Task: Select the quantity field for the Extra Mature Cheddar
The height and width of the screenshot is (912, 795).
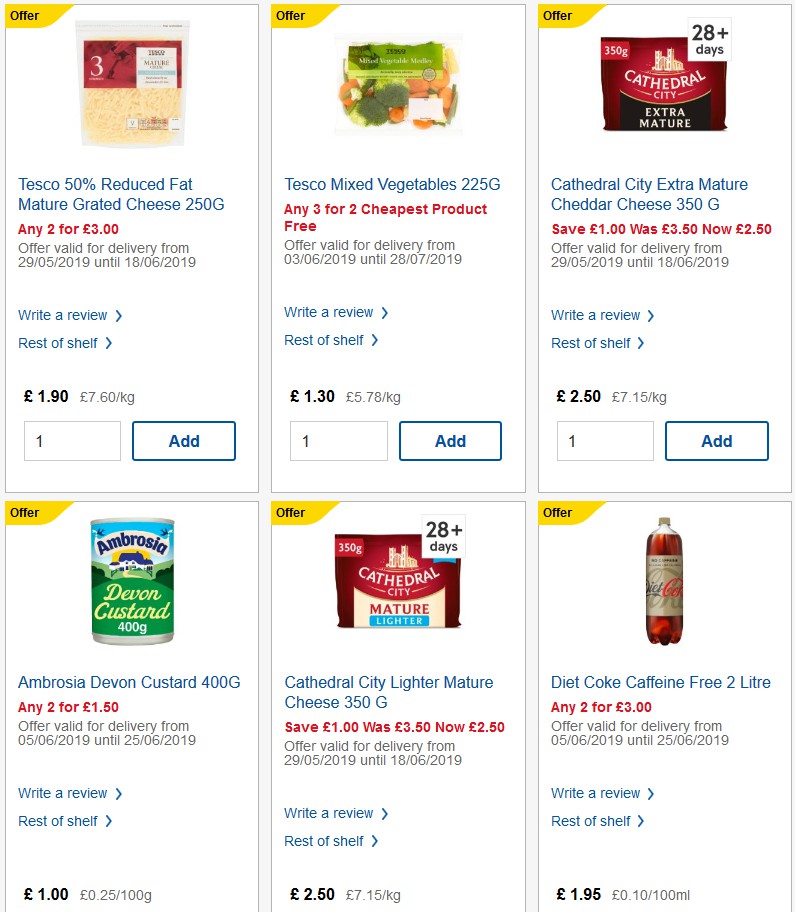Action: click(x=605, y=440)
